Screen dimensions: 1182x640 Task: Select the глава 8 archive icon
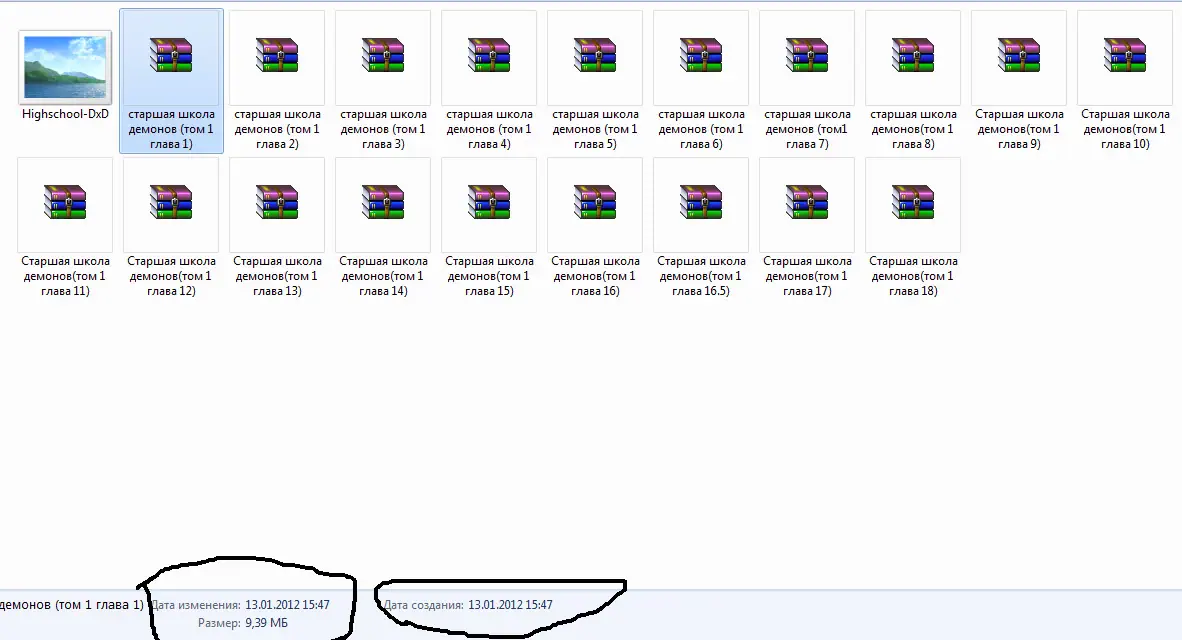coord(913,55)
